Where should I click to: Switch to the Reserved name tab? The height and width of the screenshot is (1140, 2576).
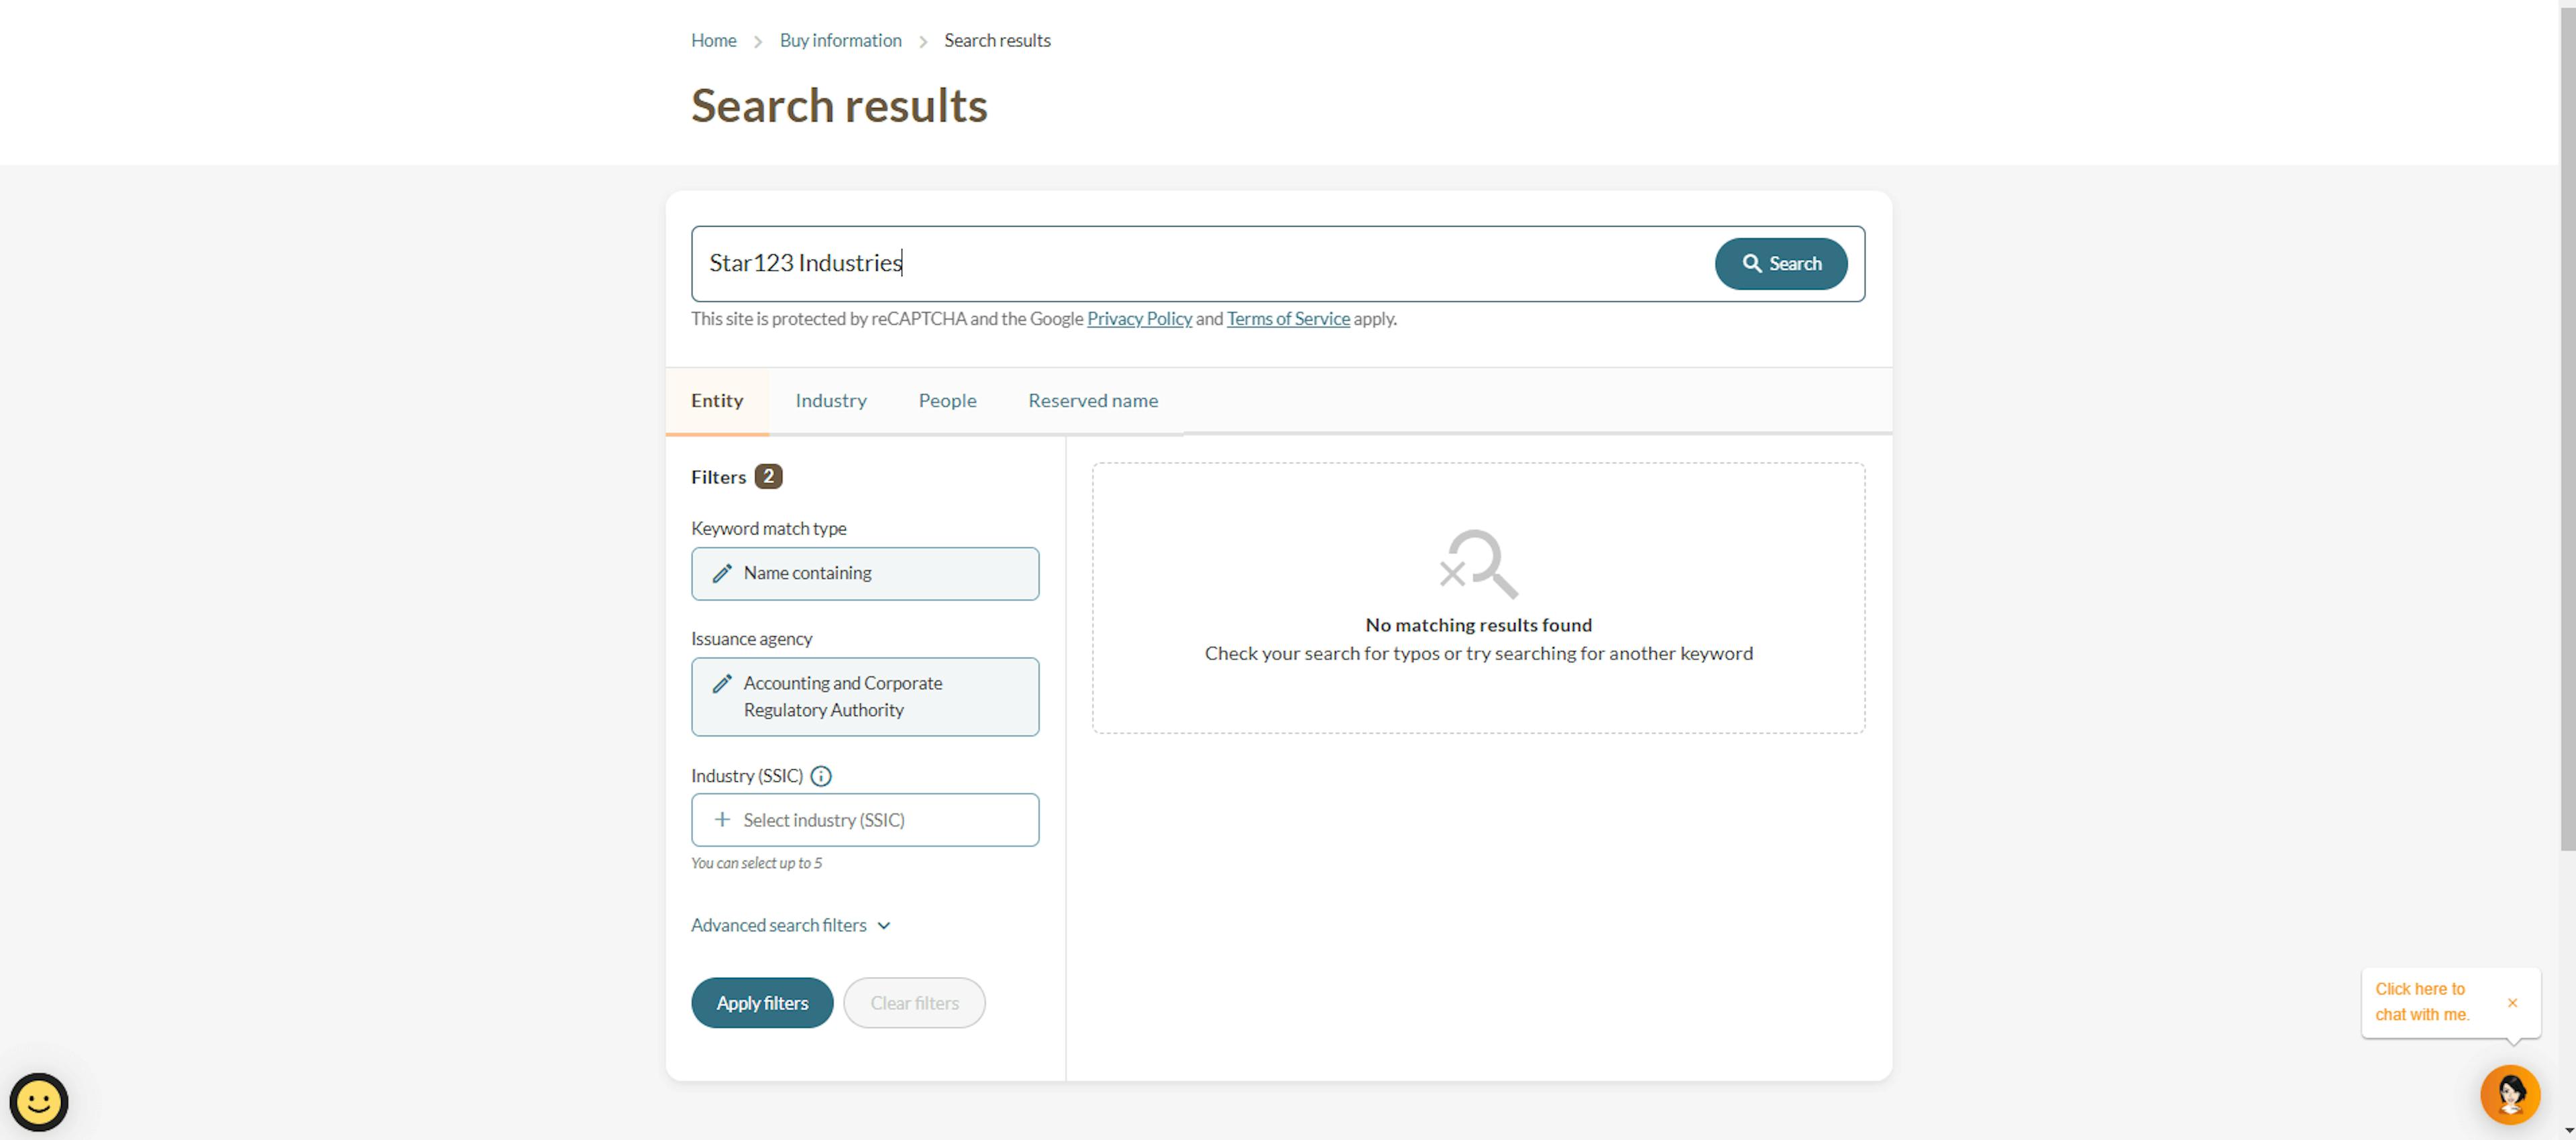pos(1093,401)
